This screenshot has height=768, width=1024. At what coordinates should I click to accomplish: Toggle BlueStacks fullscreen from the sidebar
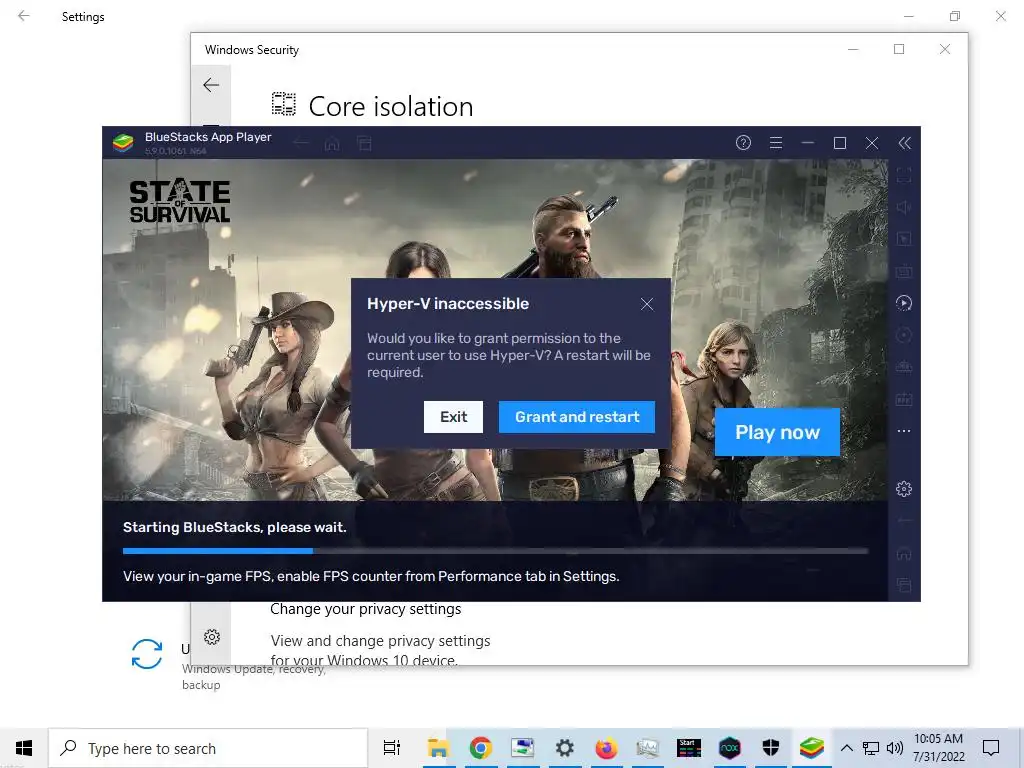pos(904,175)
